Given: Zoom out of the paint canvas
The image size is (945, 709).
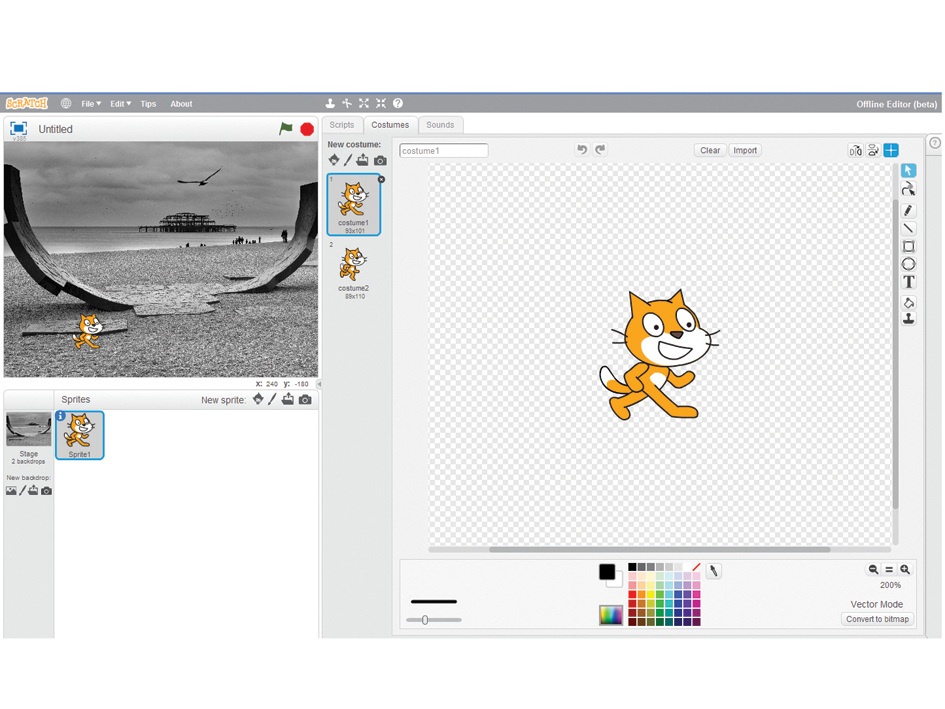Looking at the screenshot, I should pos(873,569).
